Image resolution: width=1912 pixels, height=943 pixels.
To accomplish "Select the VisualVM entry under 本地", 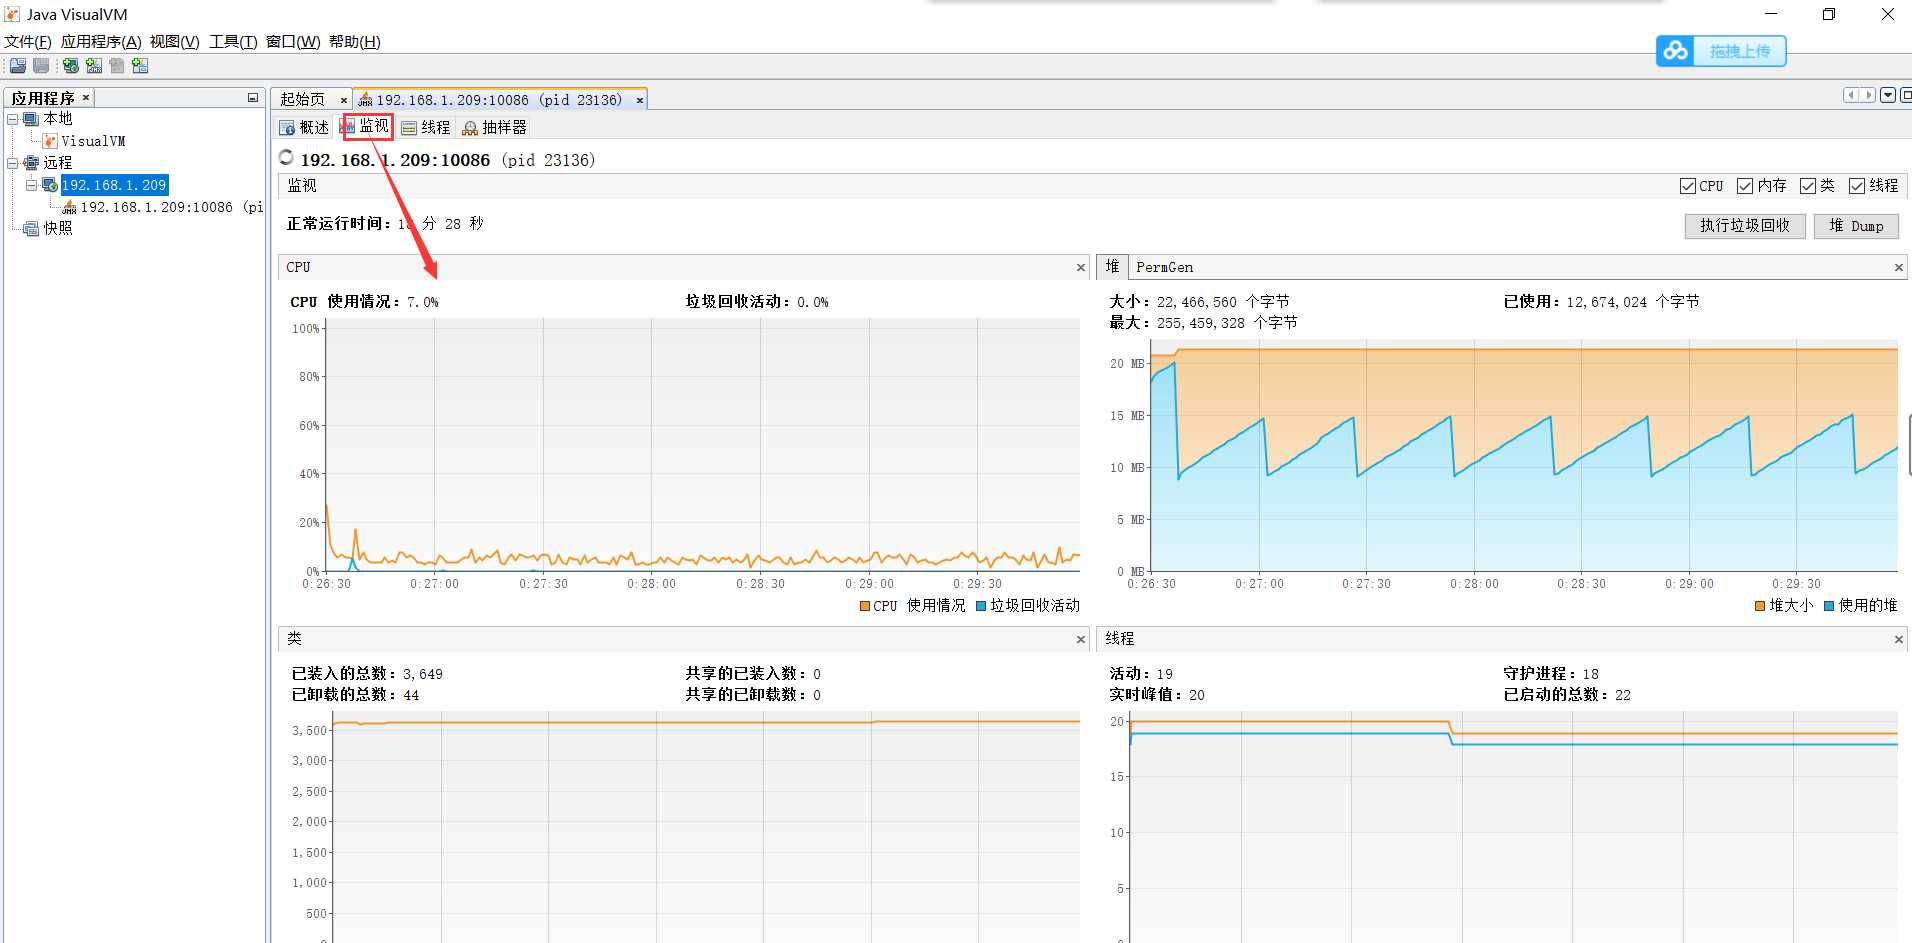I will tap(93, 141).
